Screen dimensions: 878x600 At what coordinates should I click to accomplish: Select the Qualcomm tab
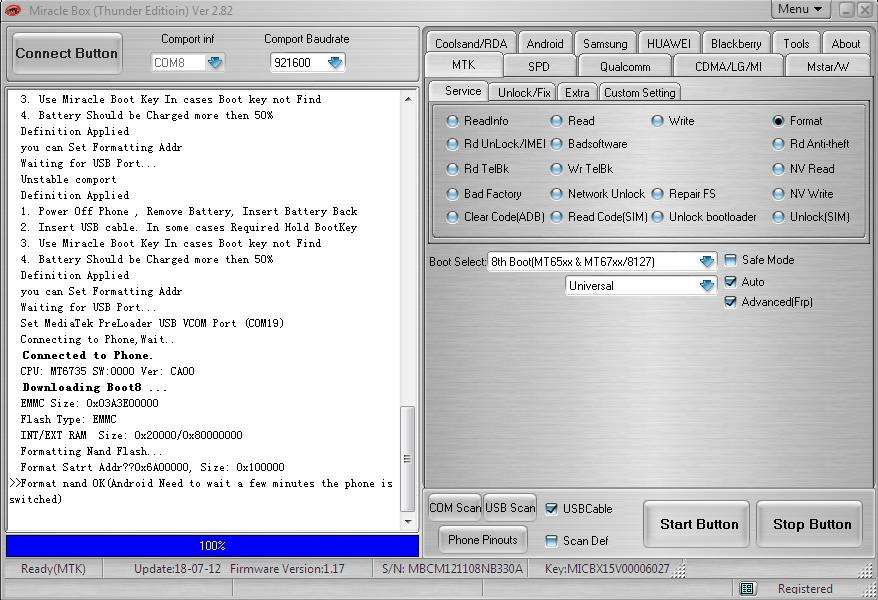625,66
